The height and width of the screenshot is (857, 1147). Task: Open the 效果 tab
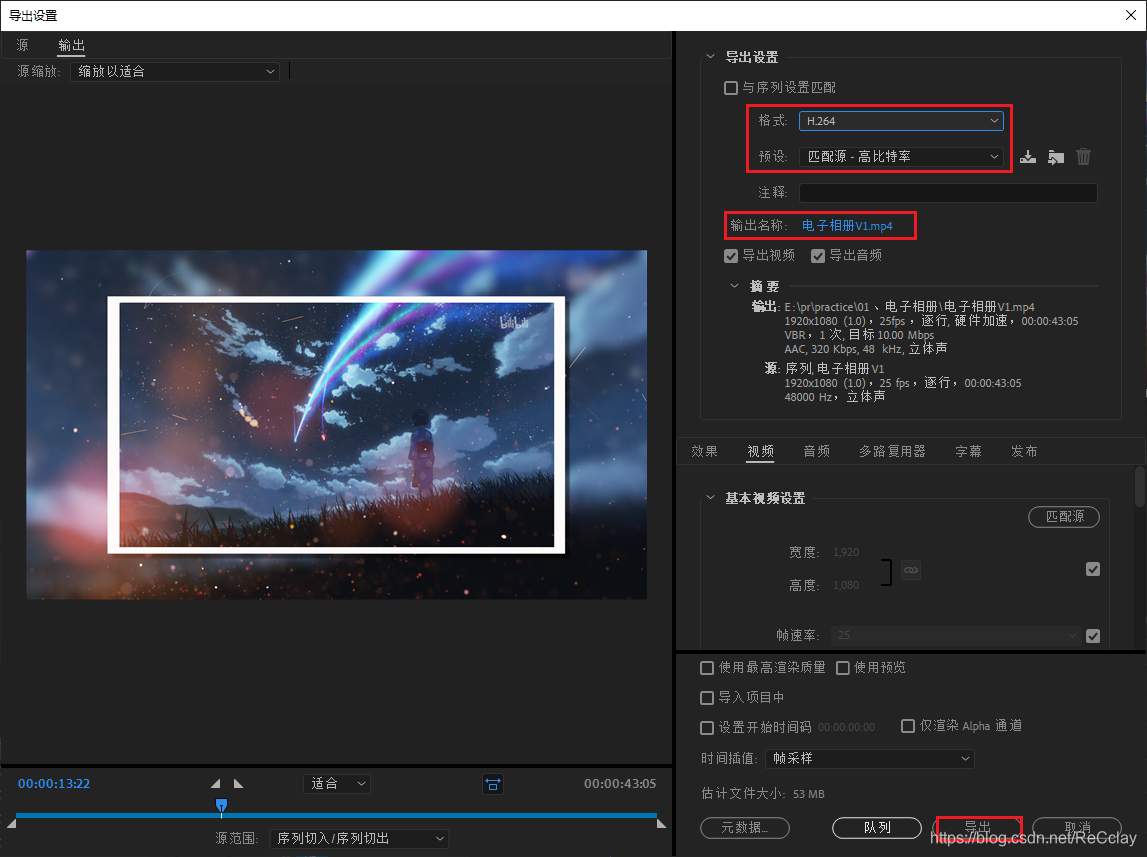click(x=704, y=452)
